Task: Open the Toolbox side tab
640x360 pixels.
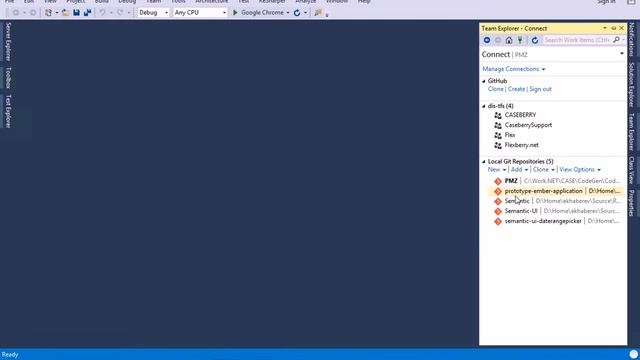Action: click(8, 78)
